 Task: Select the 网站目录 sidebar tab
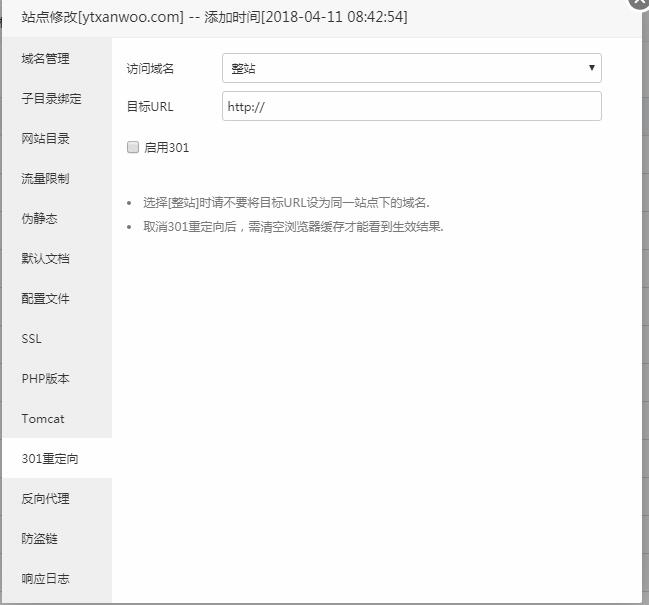tap(46, 139)
